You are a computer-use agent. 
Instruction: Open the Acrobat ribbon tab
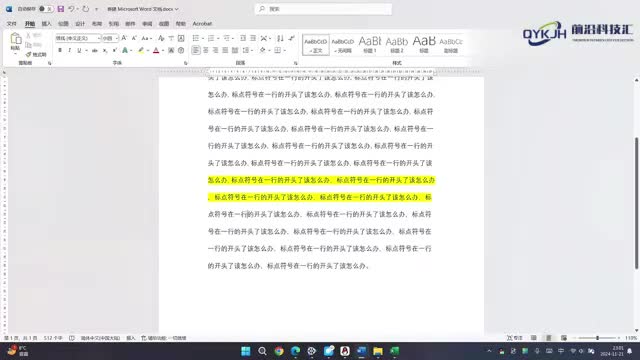[x=202, y=24]
